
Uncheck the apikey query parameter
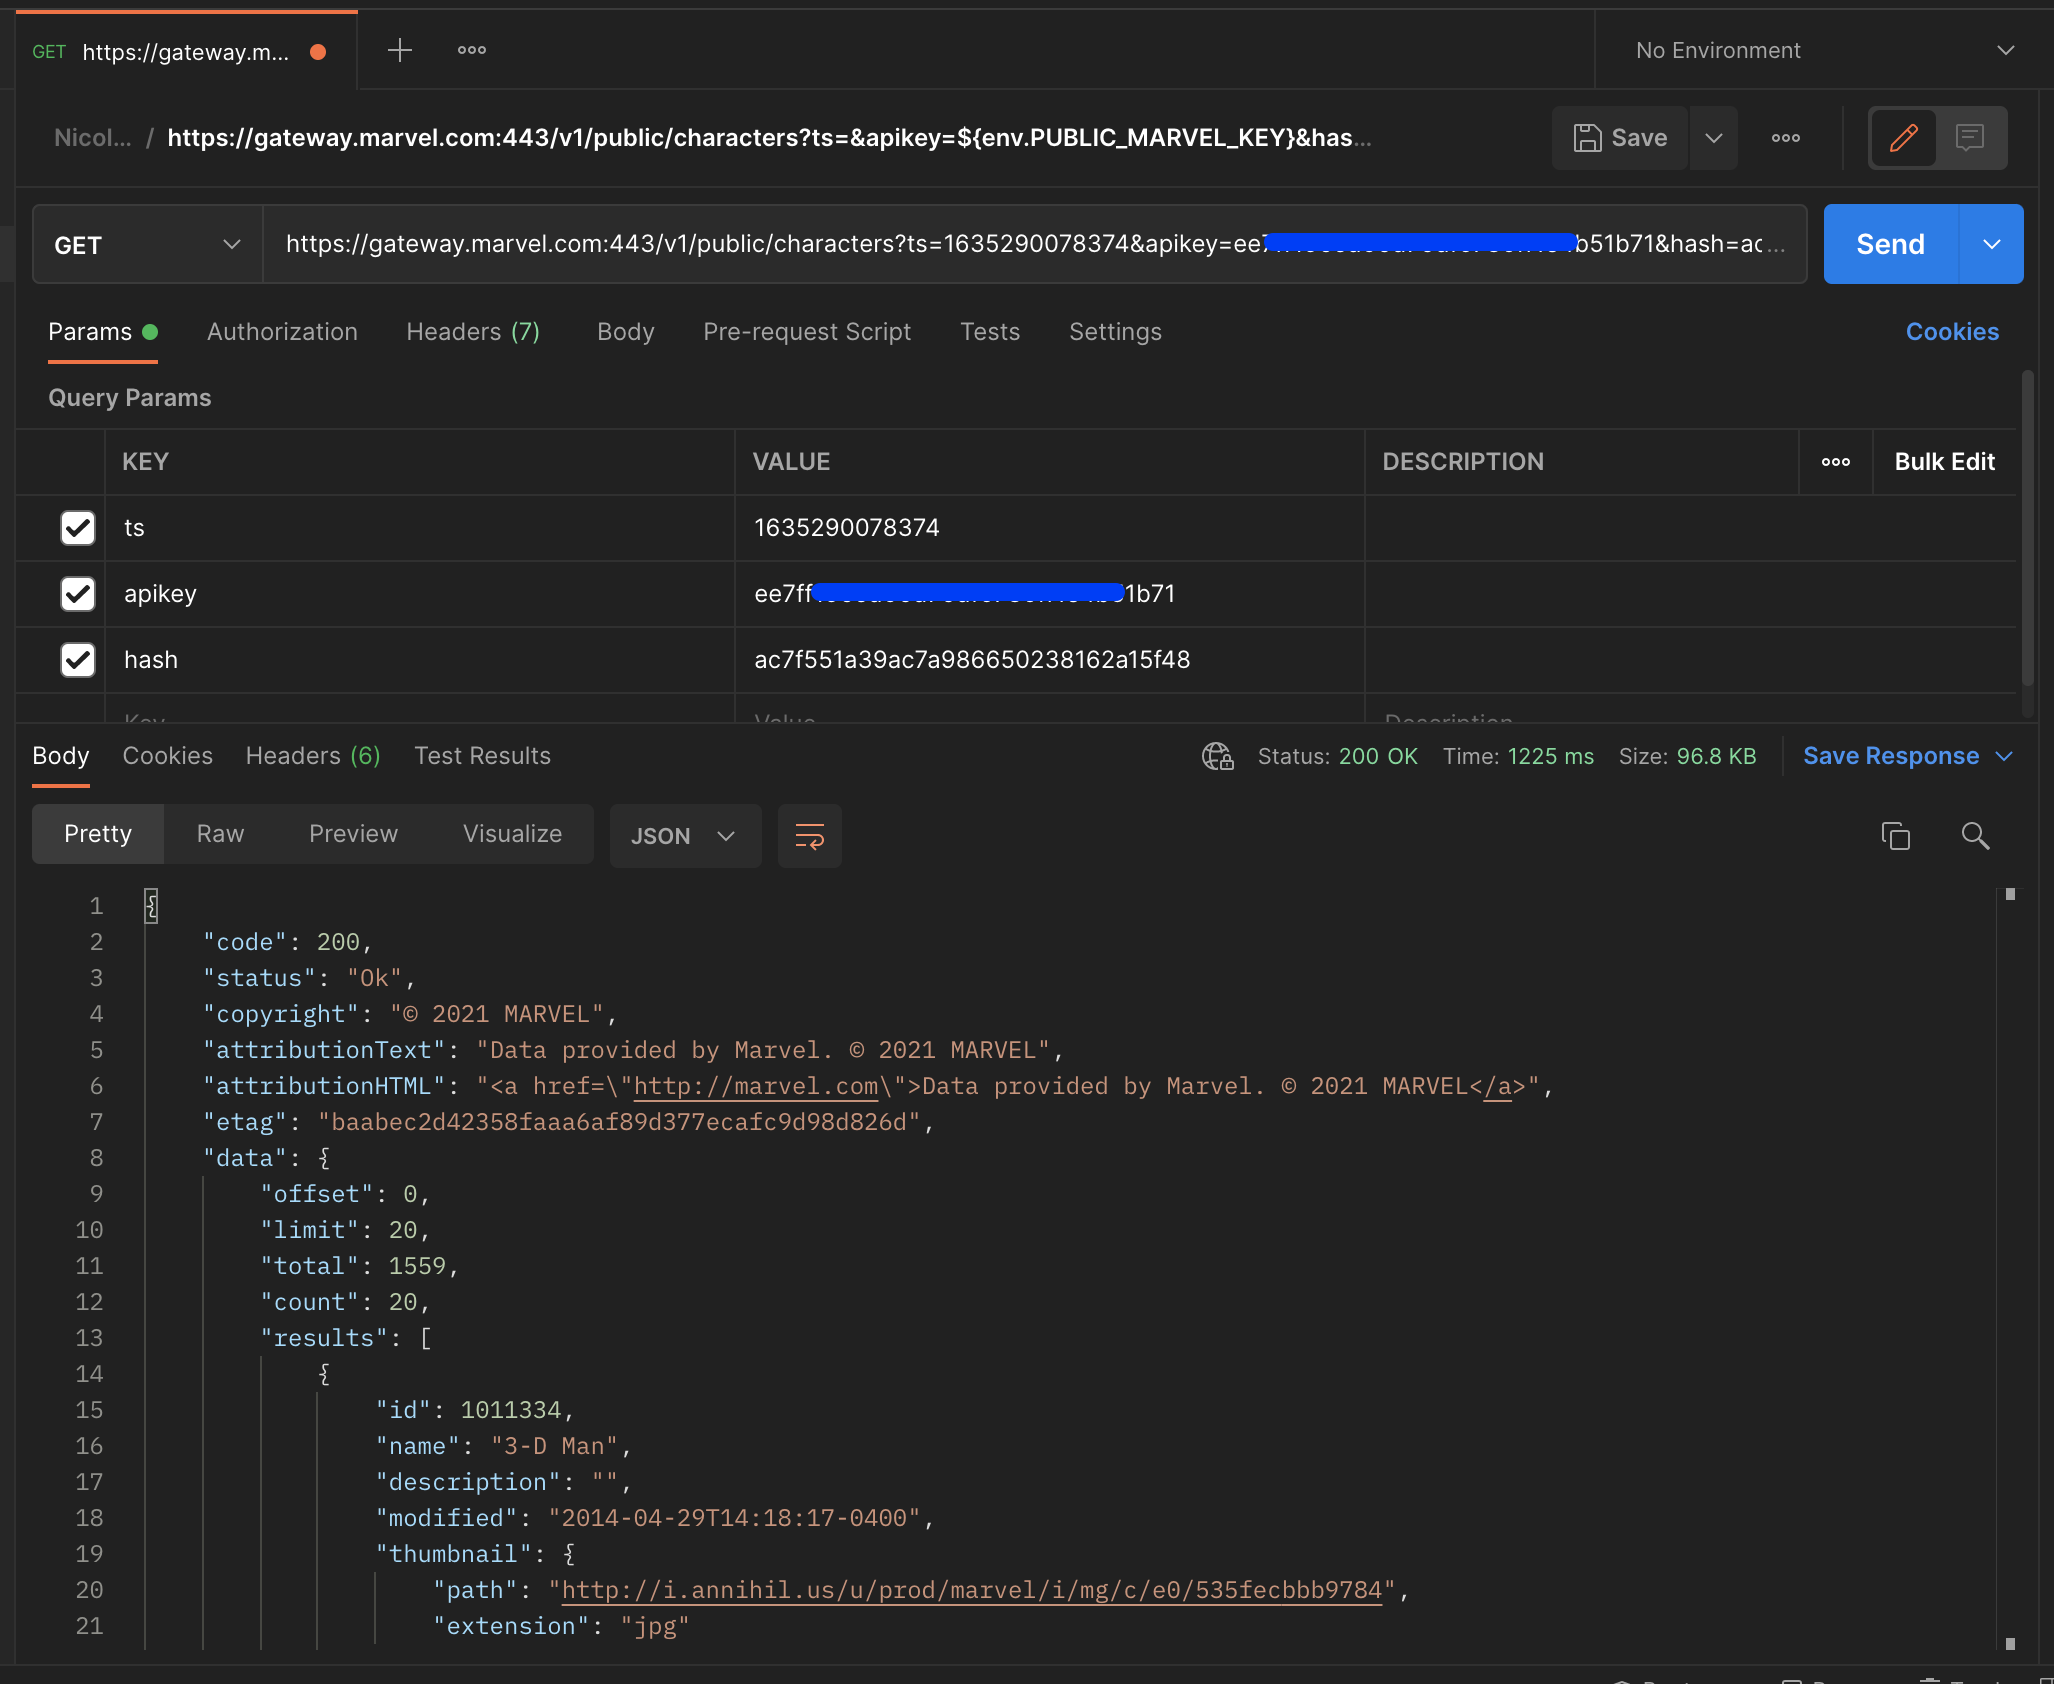(78, 594)
